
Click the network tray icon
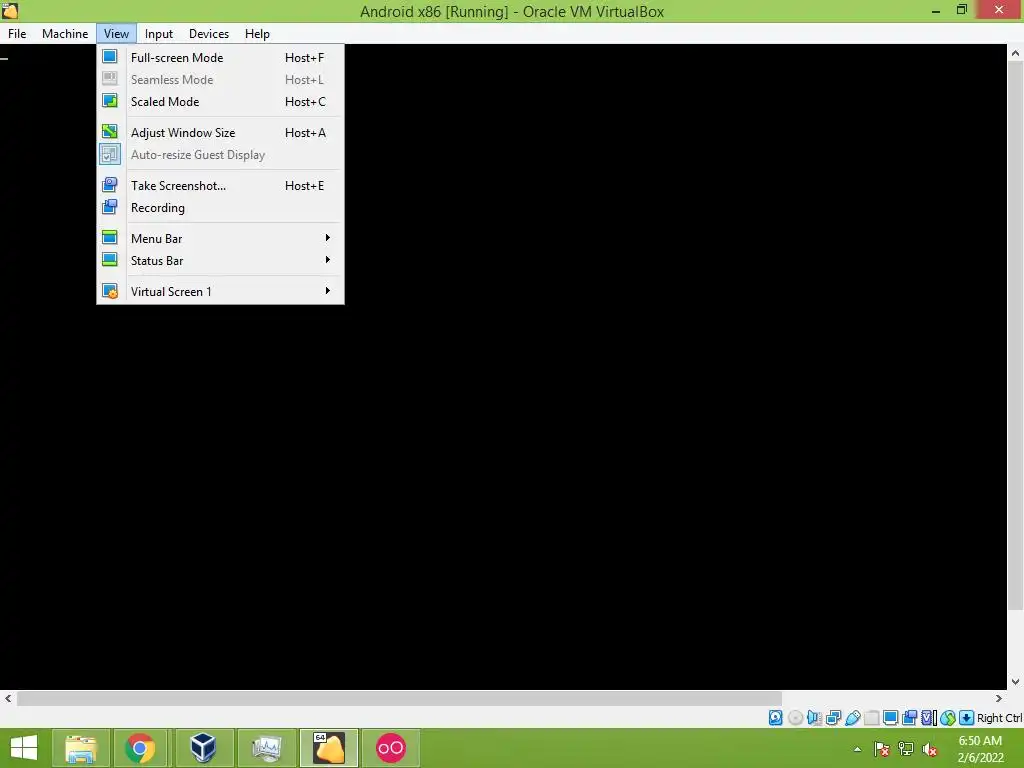(906, 749)
